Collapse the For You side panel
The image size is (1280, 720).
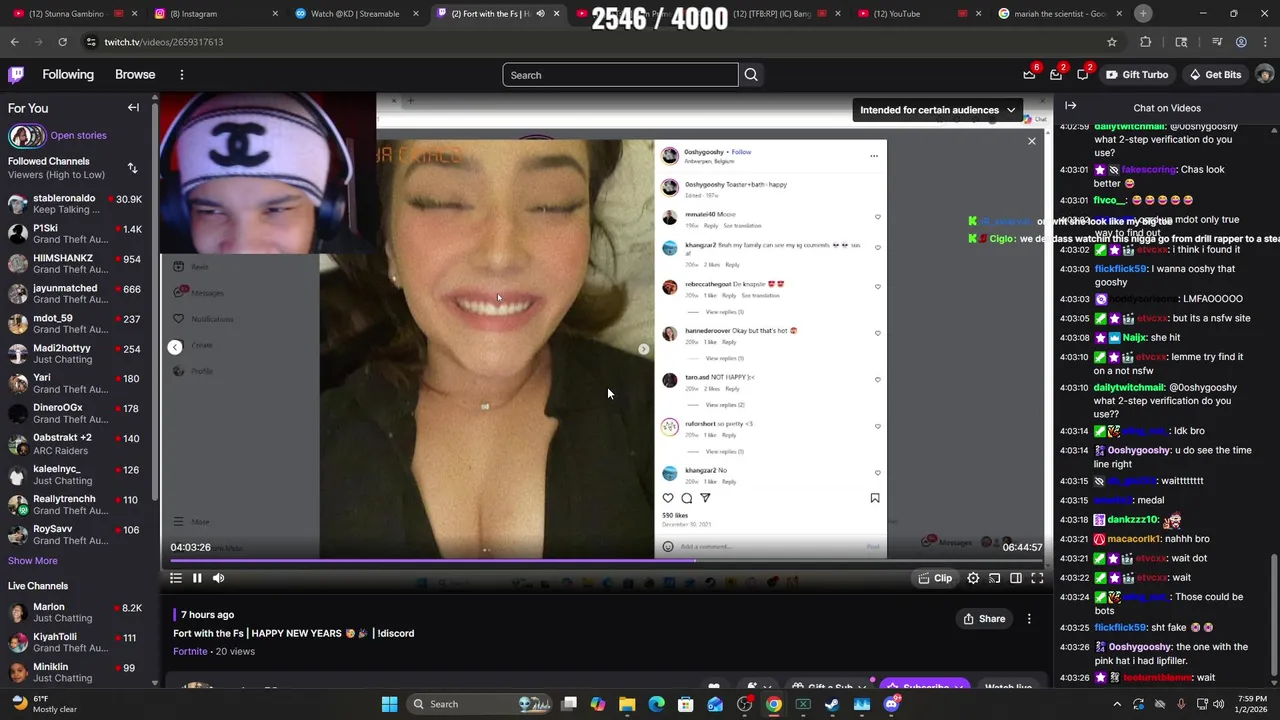click(133, 108)
